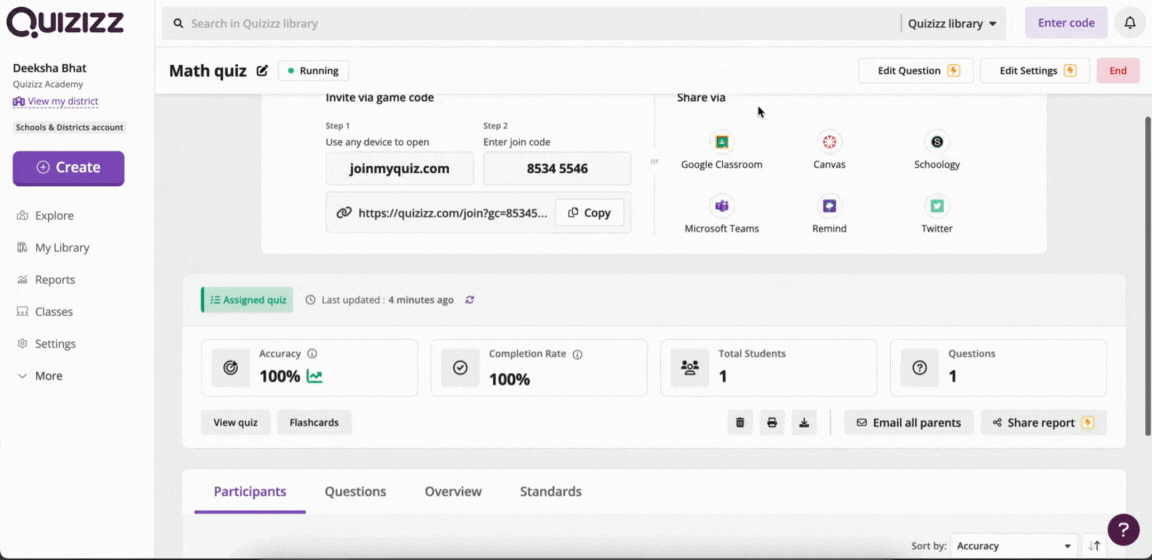
Task: Click the completion rate checkmark icon
Action: pyautogui.click(x=460, y=368)
